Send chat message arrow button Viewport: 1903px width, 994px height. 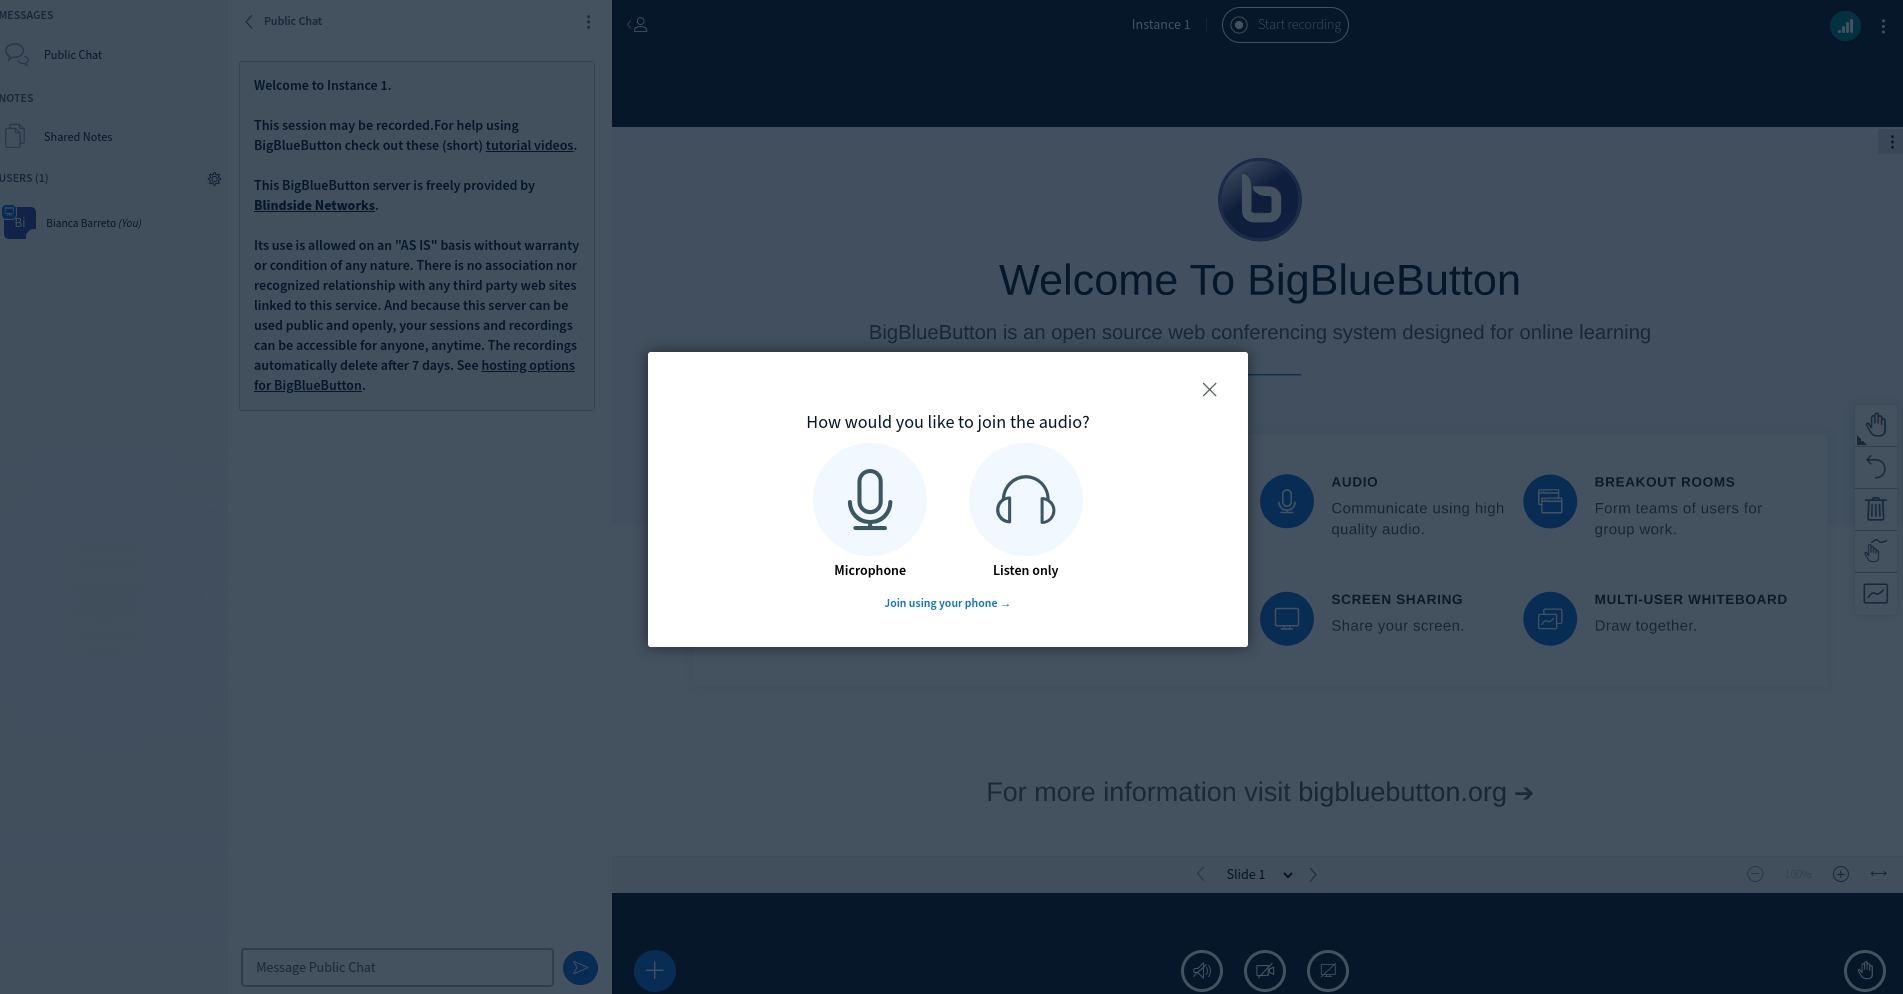click(580, 967)
